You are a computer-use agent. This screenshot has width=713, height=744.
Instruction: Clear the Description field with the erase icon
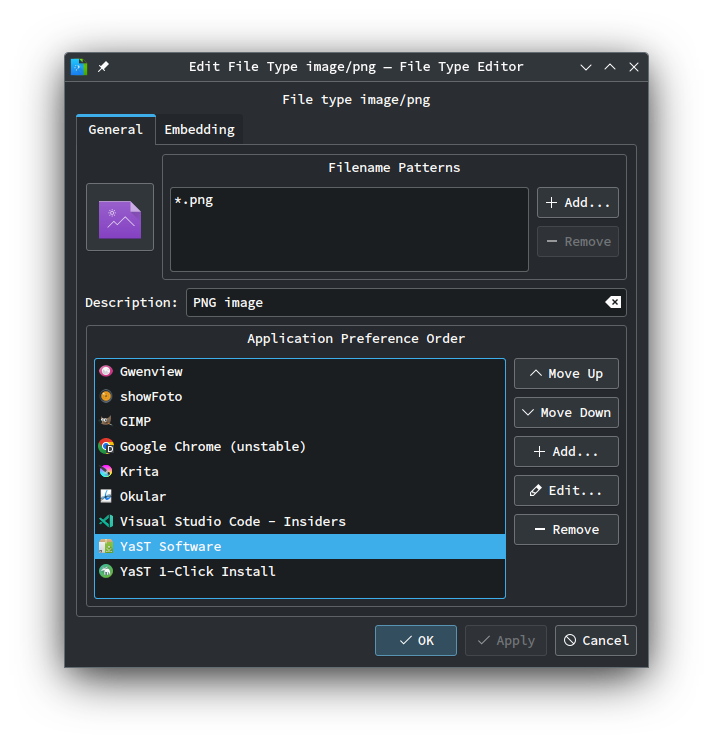click(x=613, y=302)
